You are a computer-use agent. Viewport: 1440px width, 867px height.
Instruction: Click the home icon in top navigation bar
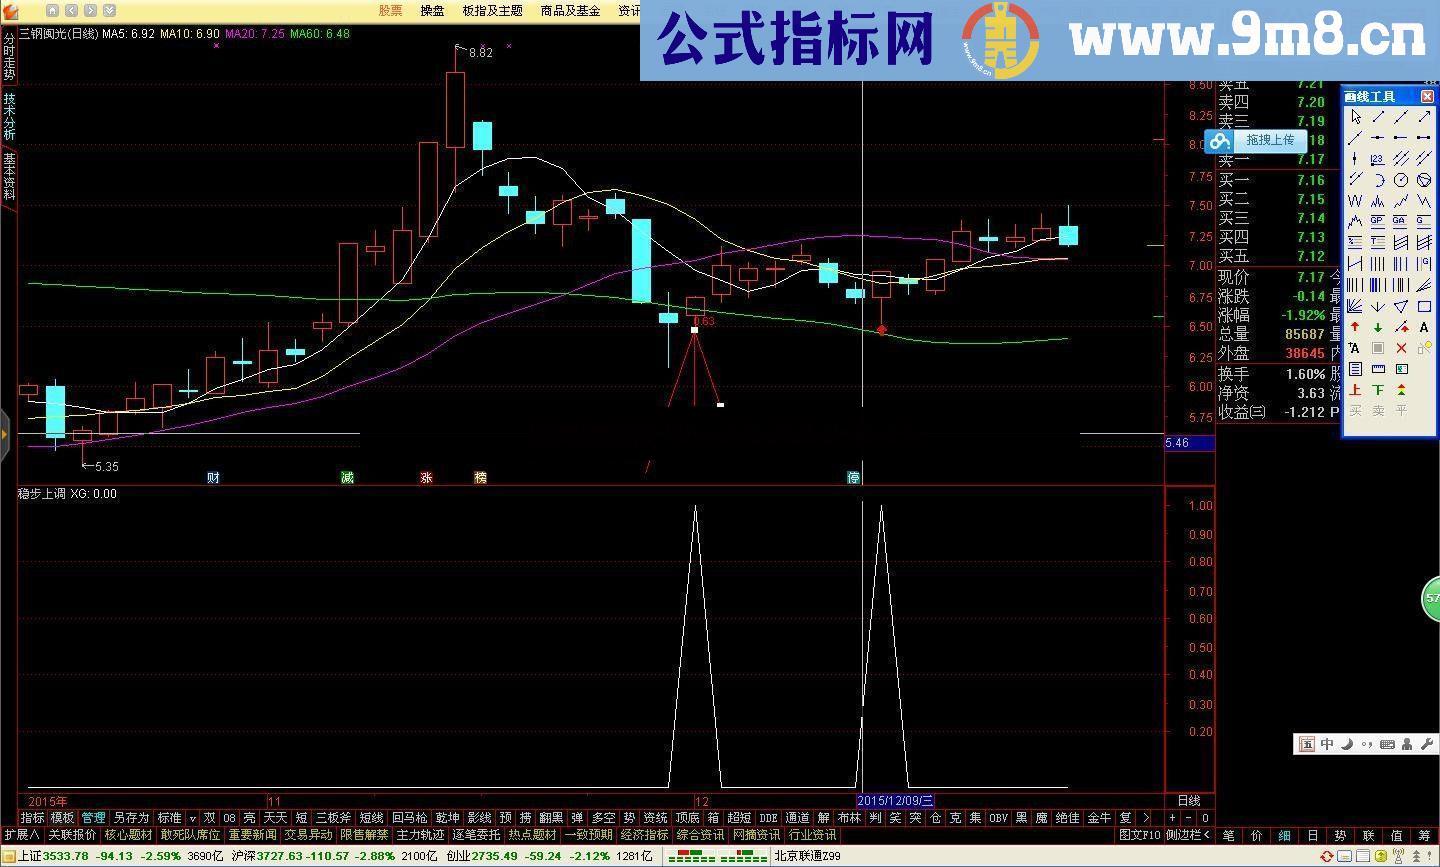tap(51, 10)
